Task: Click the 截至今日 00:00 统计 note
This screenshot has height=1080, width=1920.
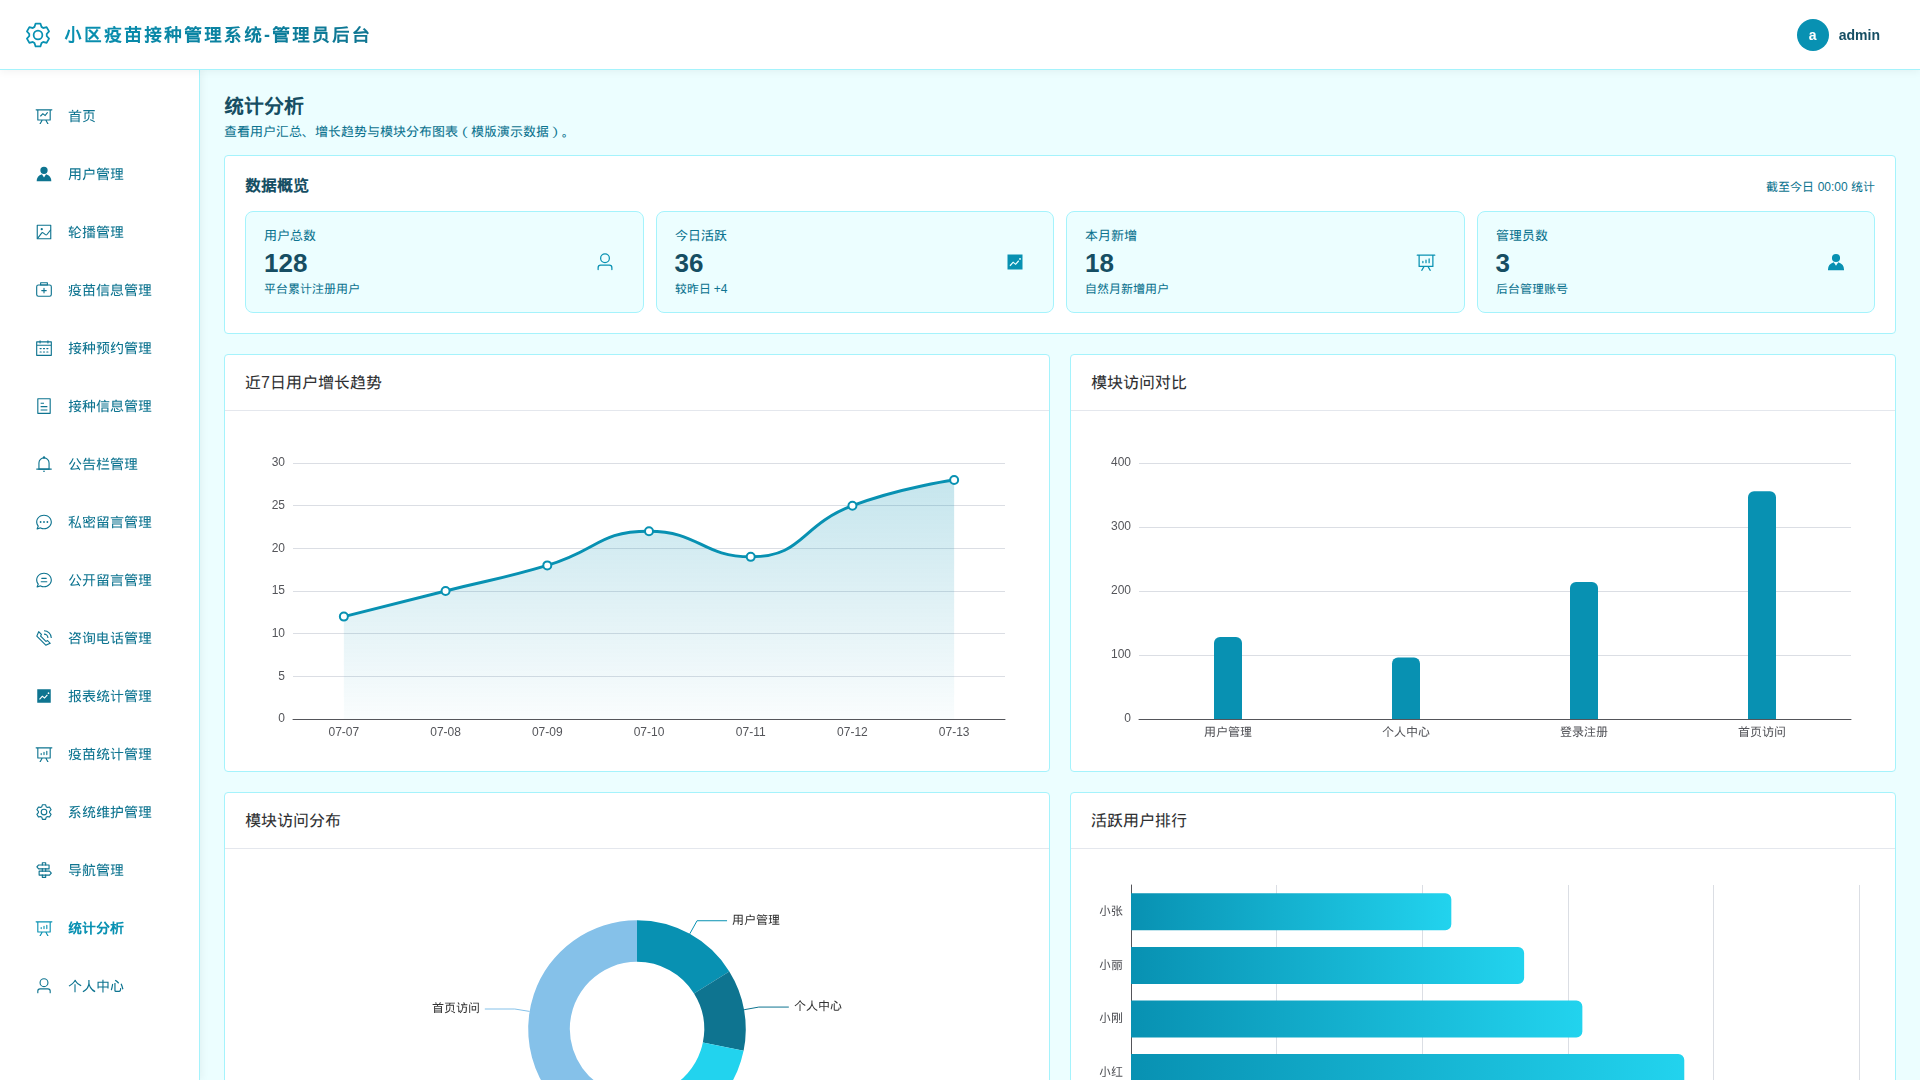Action: [1820, 187]
